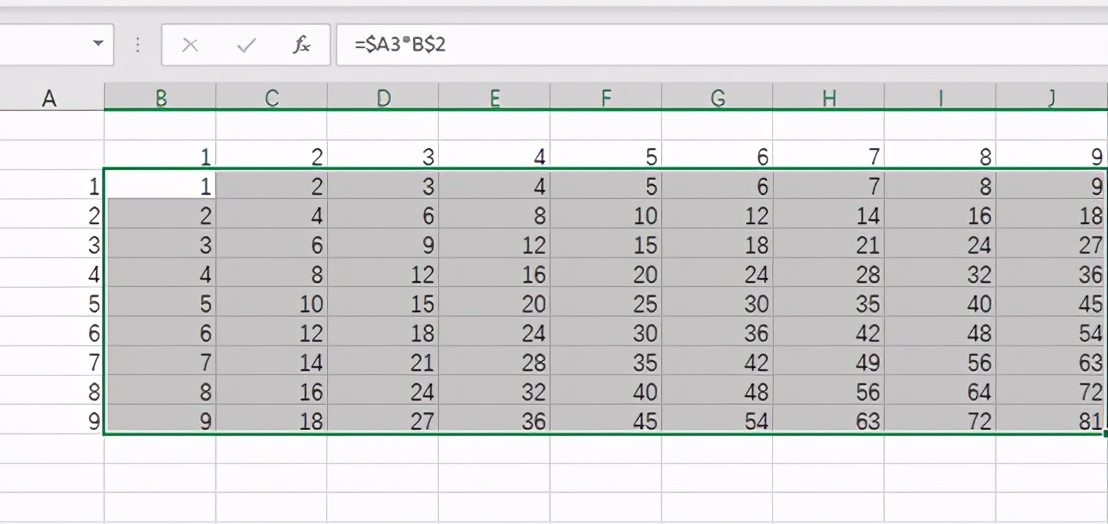This screenshot has width=1108, height=524.
Task: Select the cell showing 9 in column D
Action: point(382,243)
